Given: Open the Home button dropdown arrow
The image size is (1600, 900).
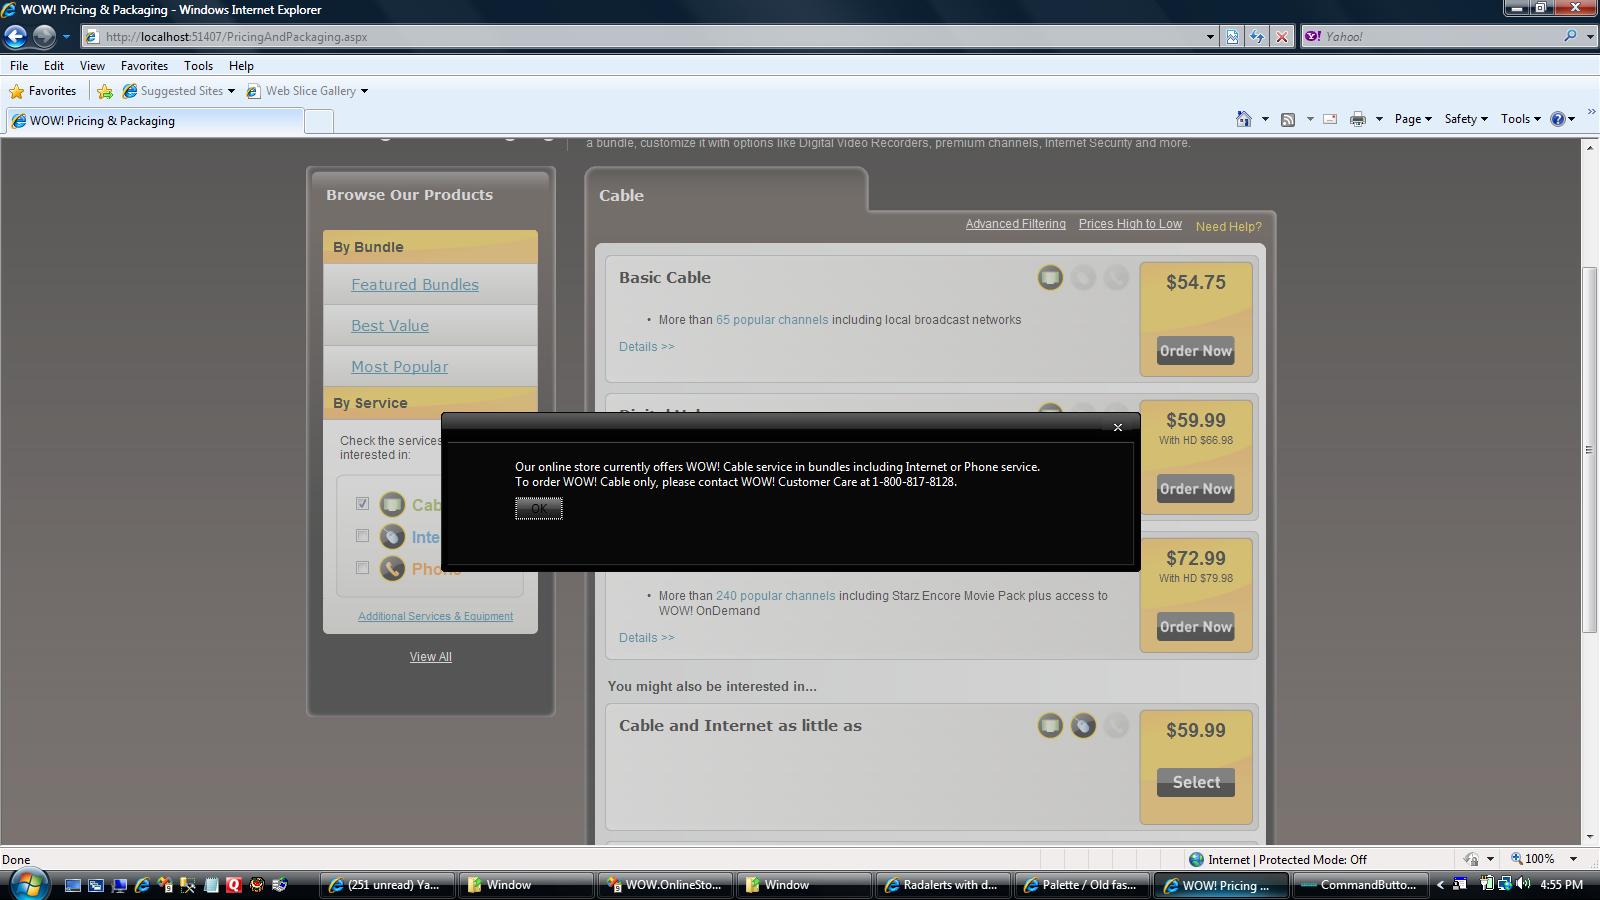Looking at the screenshot, I should click(x=1265, y=119).
